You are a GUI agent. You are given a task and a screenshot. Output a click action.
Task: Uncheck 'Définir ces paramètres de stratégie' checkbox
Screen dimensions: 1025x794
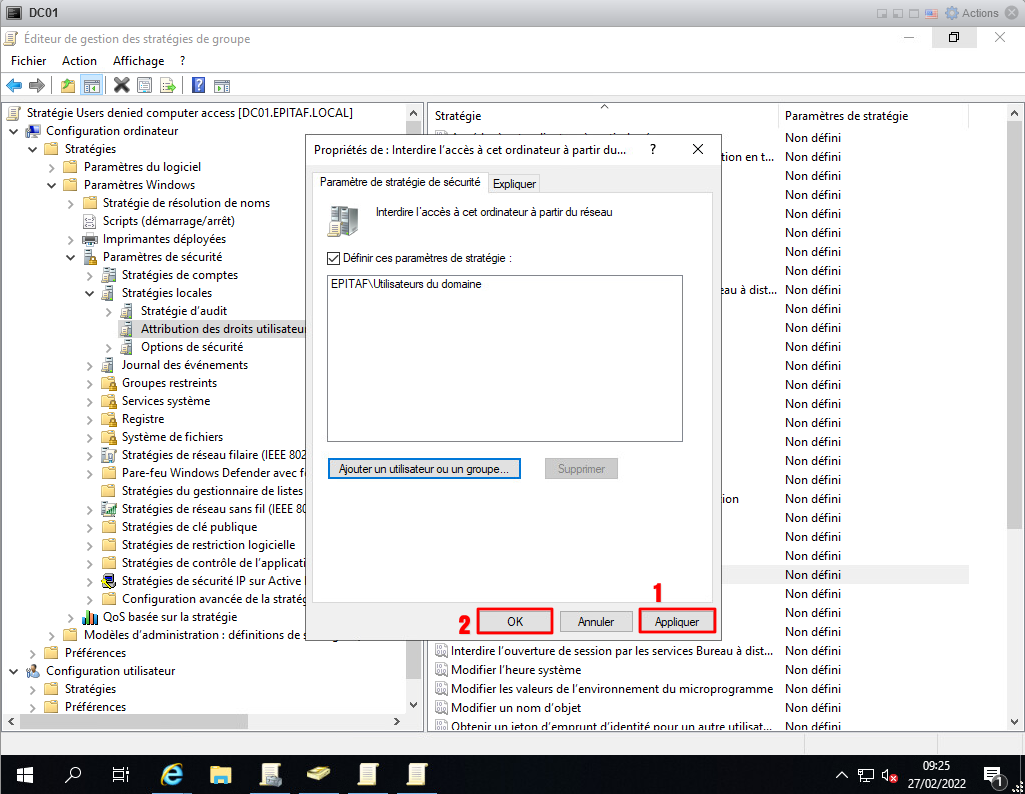(x=334, y=258)
